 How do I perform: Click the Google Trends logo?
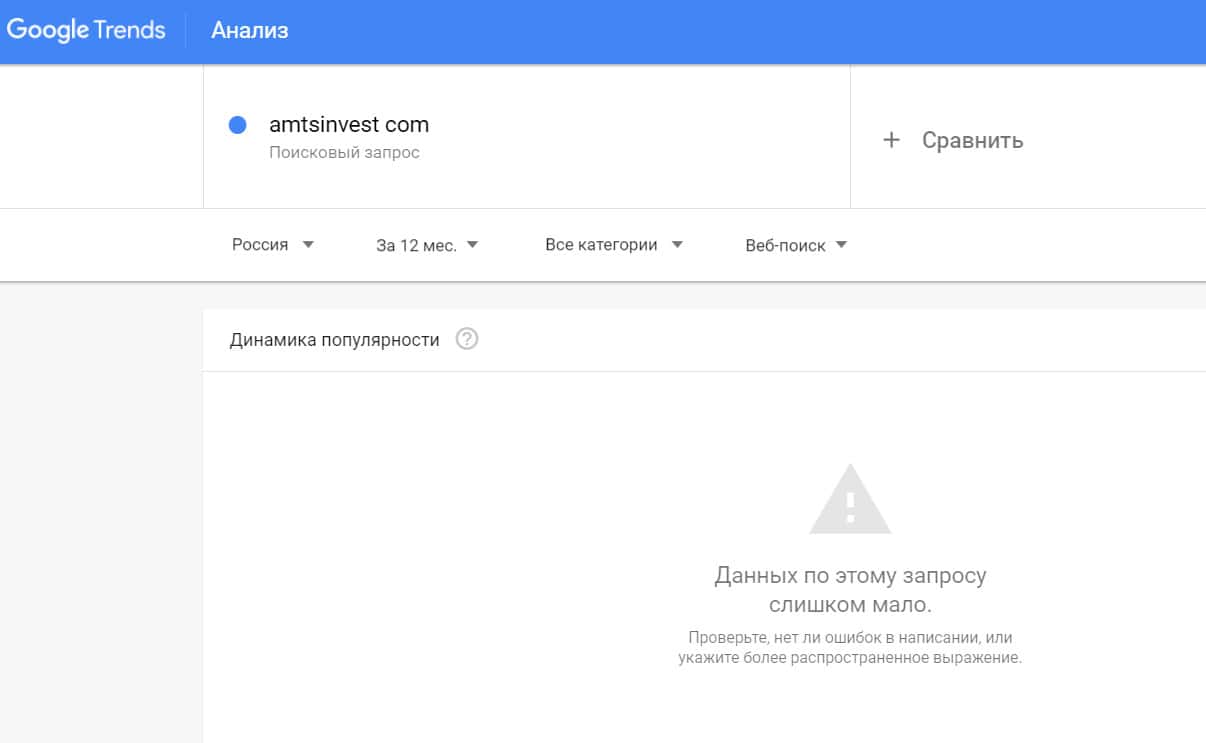coord(86,30)
